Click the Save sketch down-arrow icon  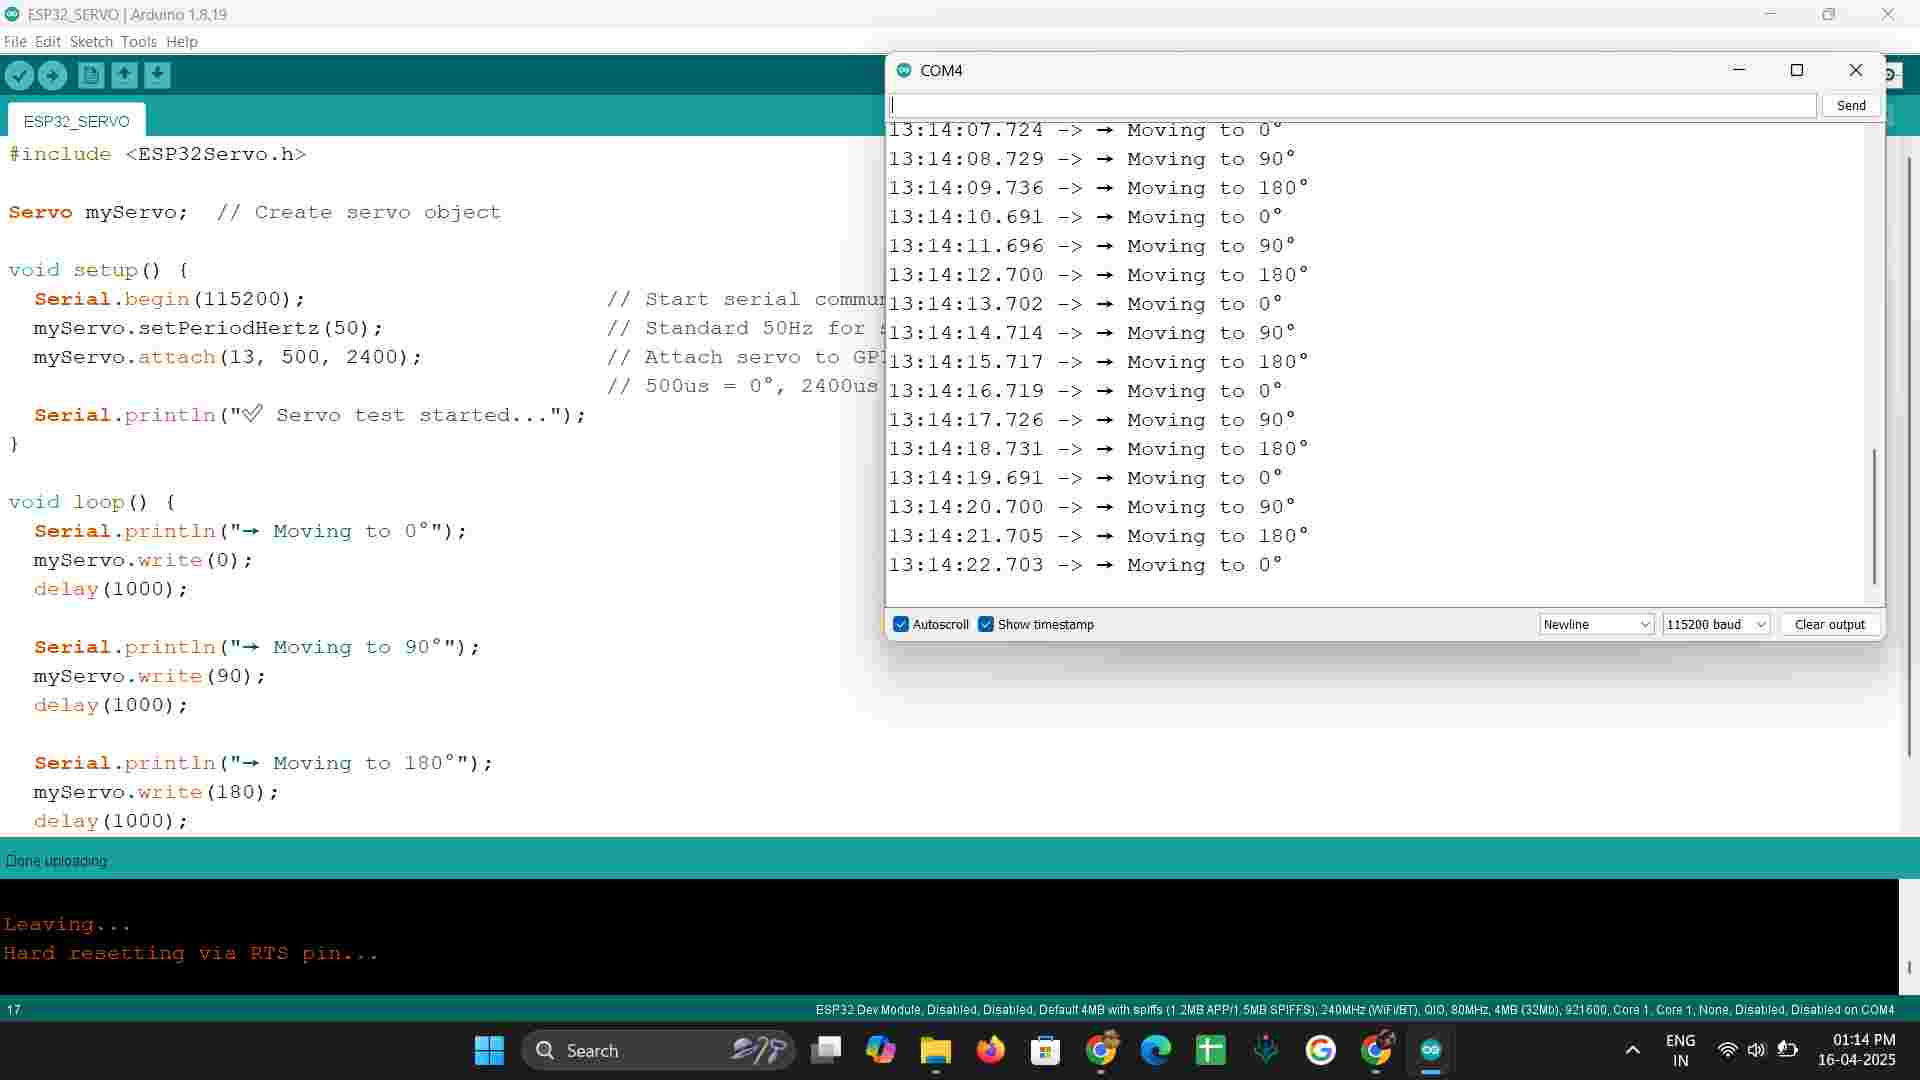point(157,75)
